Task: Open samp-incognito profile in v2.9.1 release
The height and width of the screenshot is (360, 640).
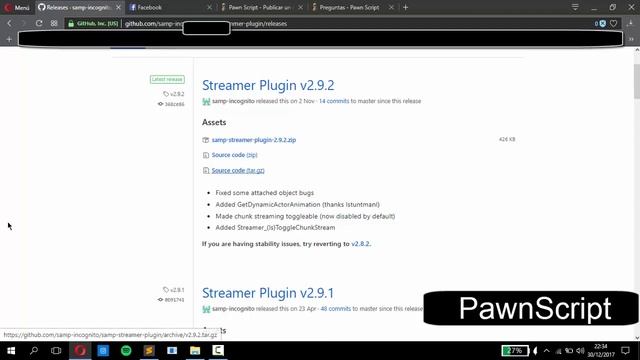Action: click(x=233, y=309)
